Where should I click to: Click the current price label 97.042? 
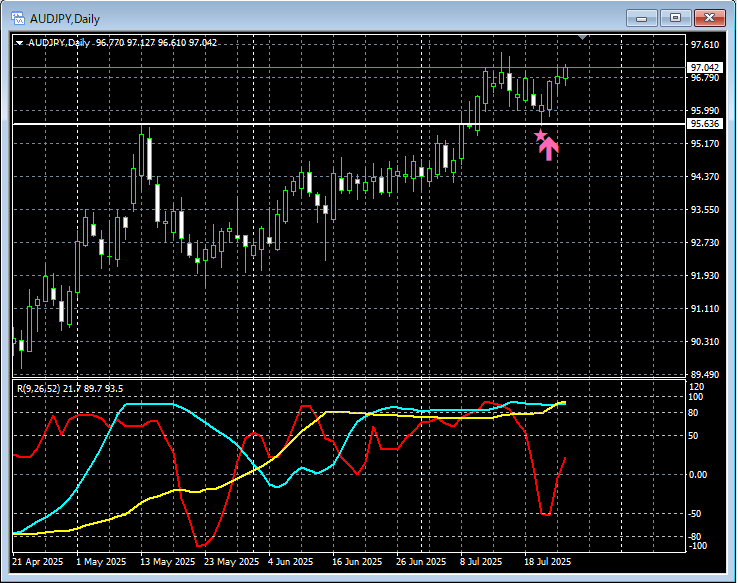(x=705, y=67)
